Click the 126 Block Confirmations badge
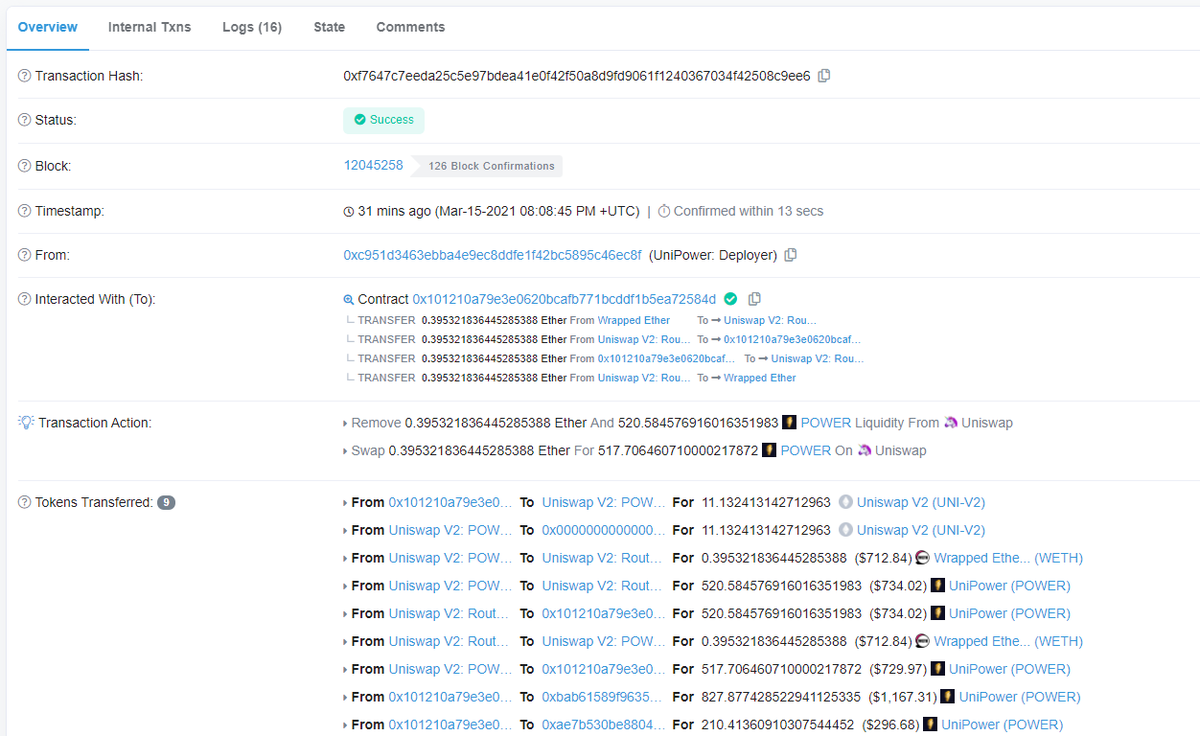Image resolution: width=1200 pixels, height=736 pixels. coord(488,166)
